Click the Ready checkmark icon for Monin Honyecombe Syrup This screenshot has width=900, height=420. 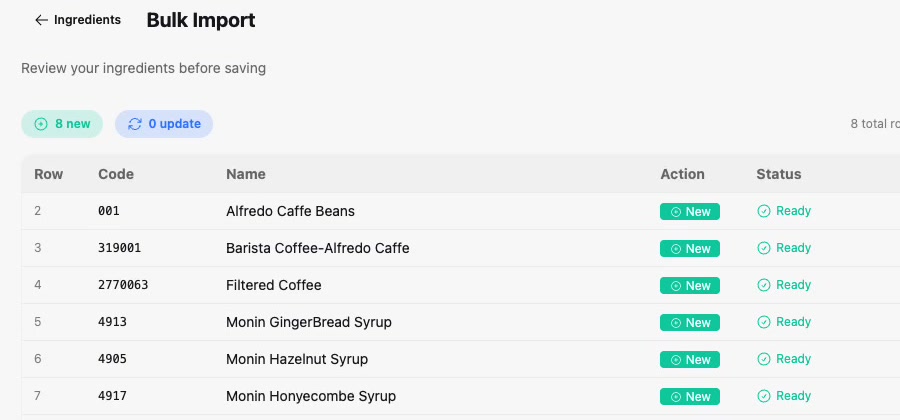click(x=763, y=396)
